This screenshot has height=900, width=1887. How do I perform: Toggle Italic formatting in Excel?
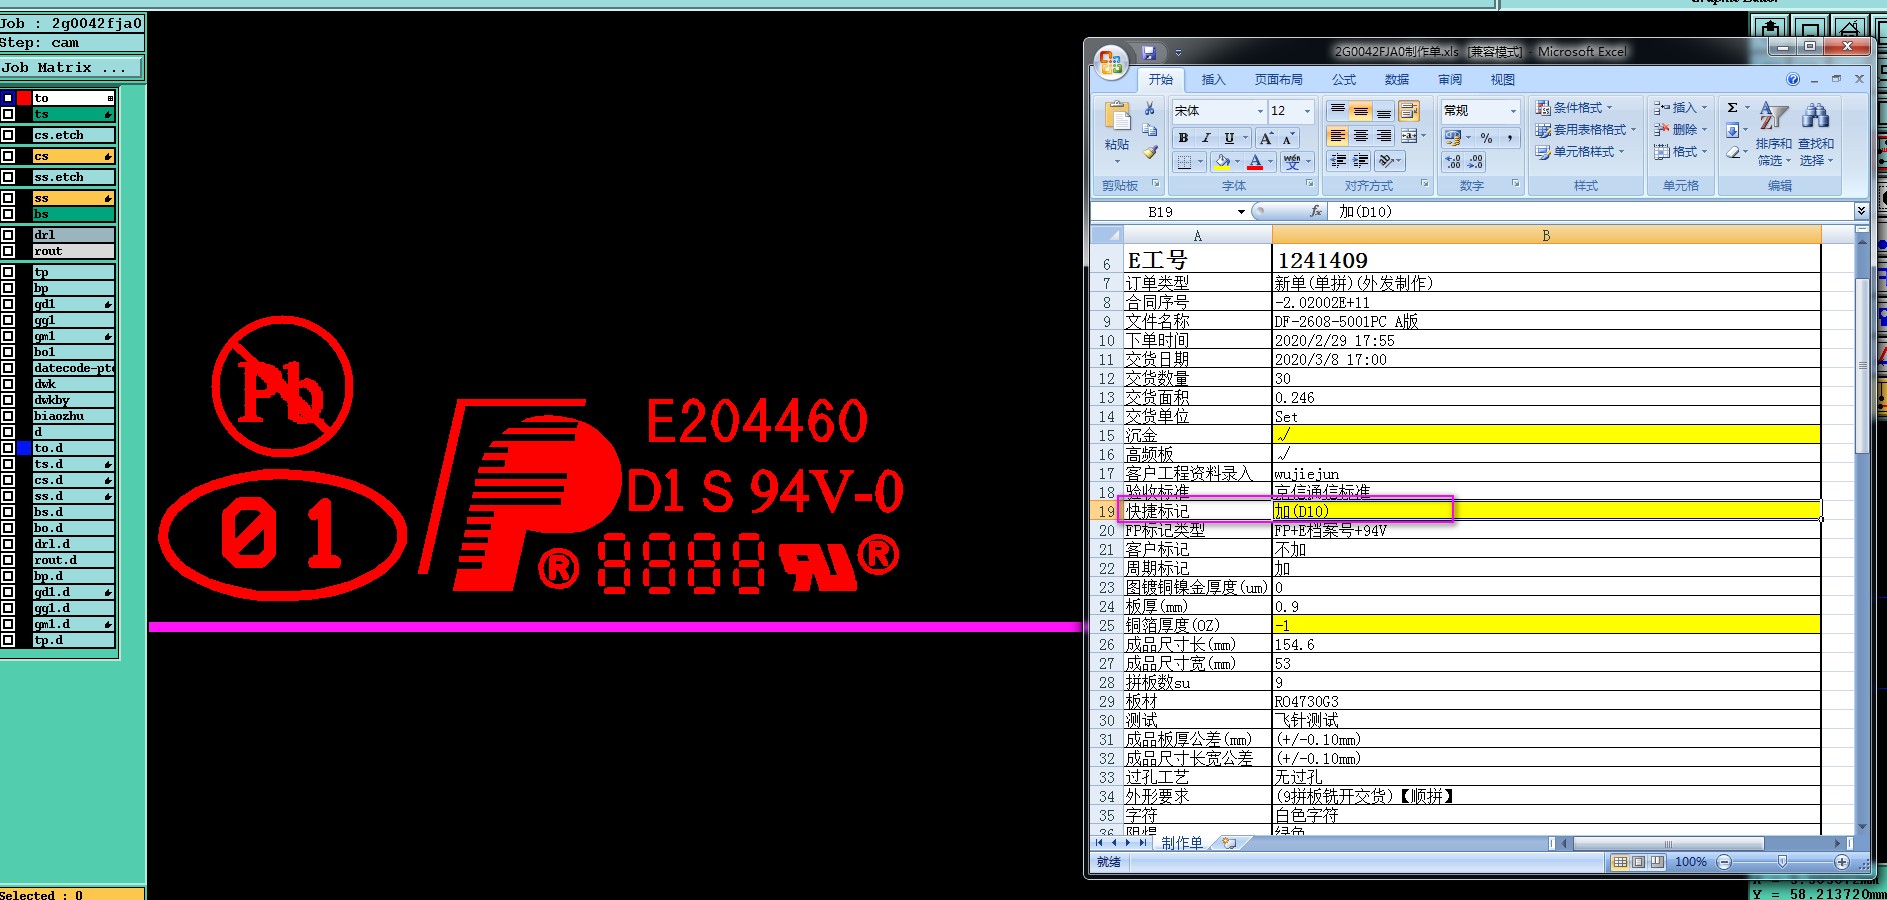coord(1206,138)
